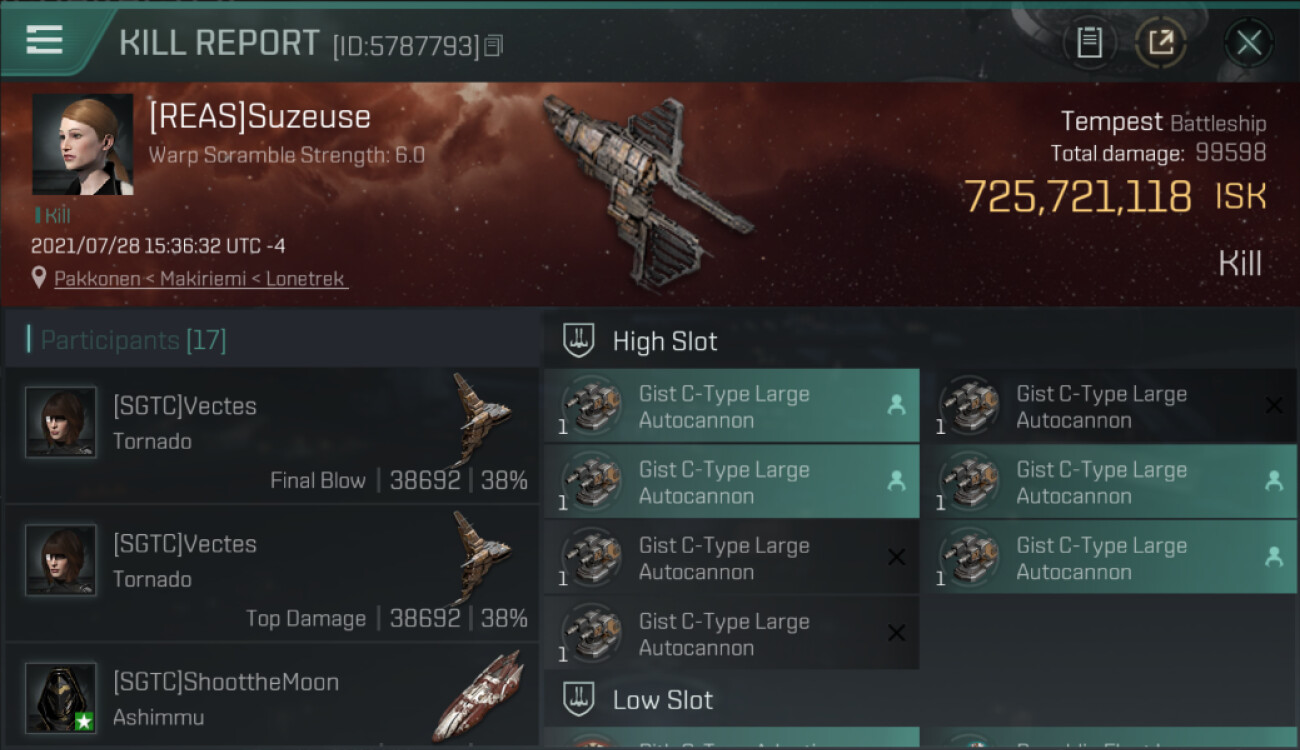Select first Vectes Final Blow participant
The image size is (1300, 750).
pos(270,436)
